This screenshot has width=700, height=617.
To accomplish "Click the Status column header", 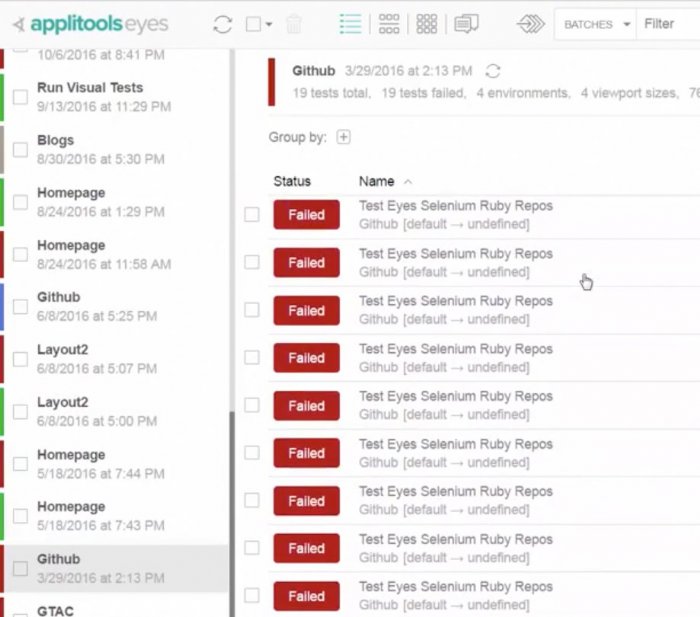I will pos(292,181).
